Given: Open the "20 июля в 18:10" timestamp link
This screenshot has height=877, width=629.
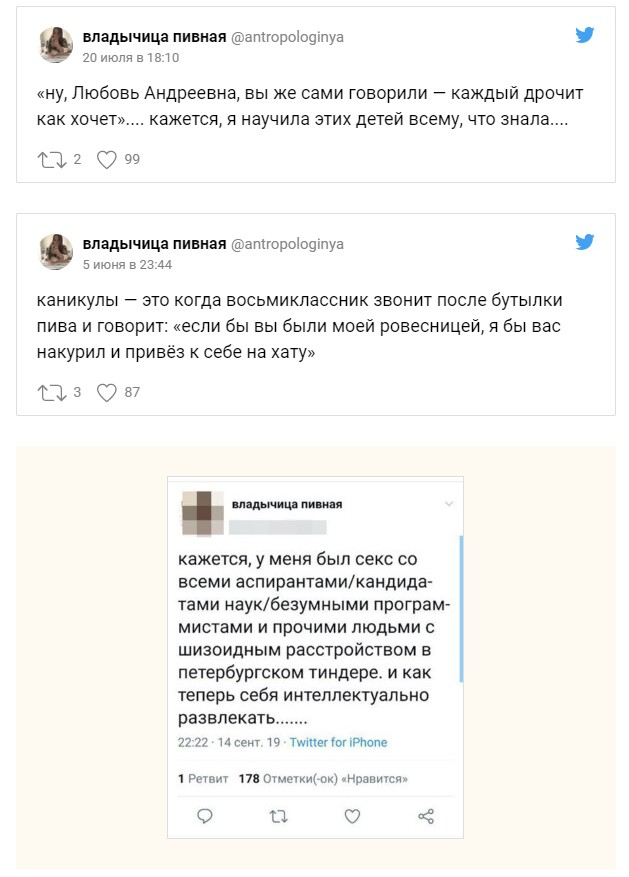Looking at the screenshot, I should pos(130,58).
